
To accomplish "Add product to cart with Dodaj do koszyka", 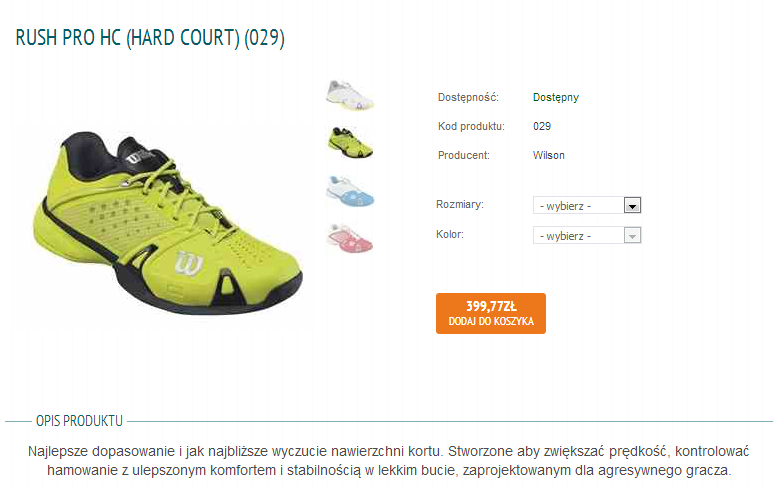I will (x=491, y=313).
